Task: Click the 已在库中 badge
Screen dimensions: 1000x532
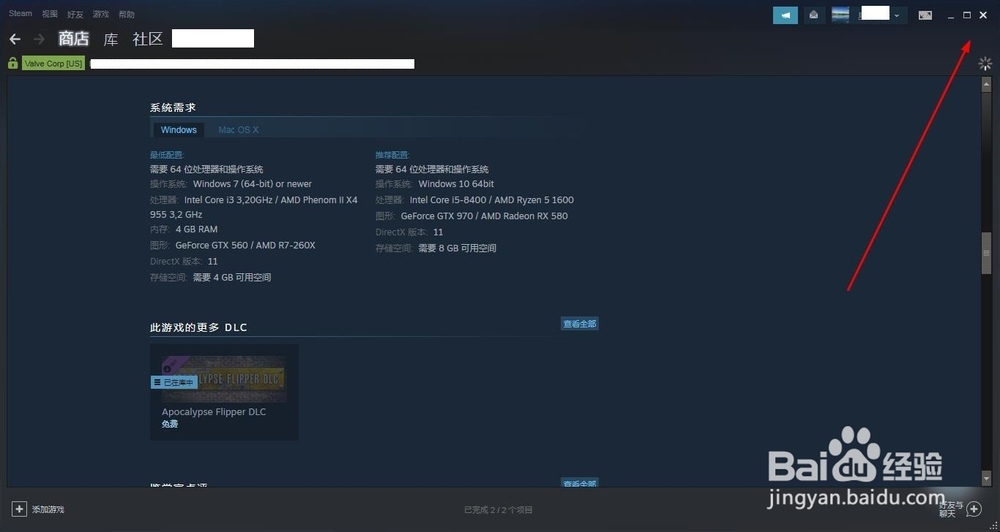Action: coord(174,382)
